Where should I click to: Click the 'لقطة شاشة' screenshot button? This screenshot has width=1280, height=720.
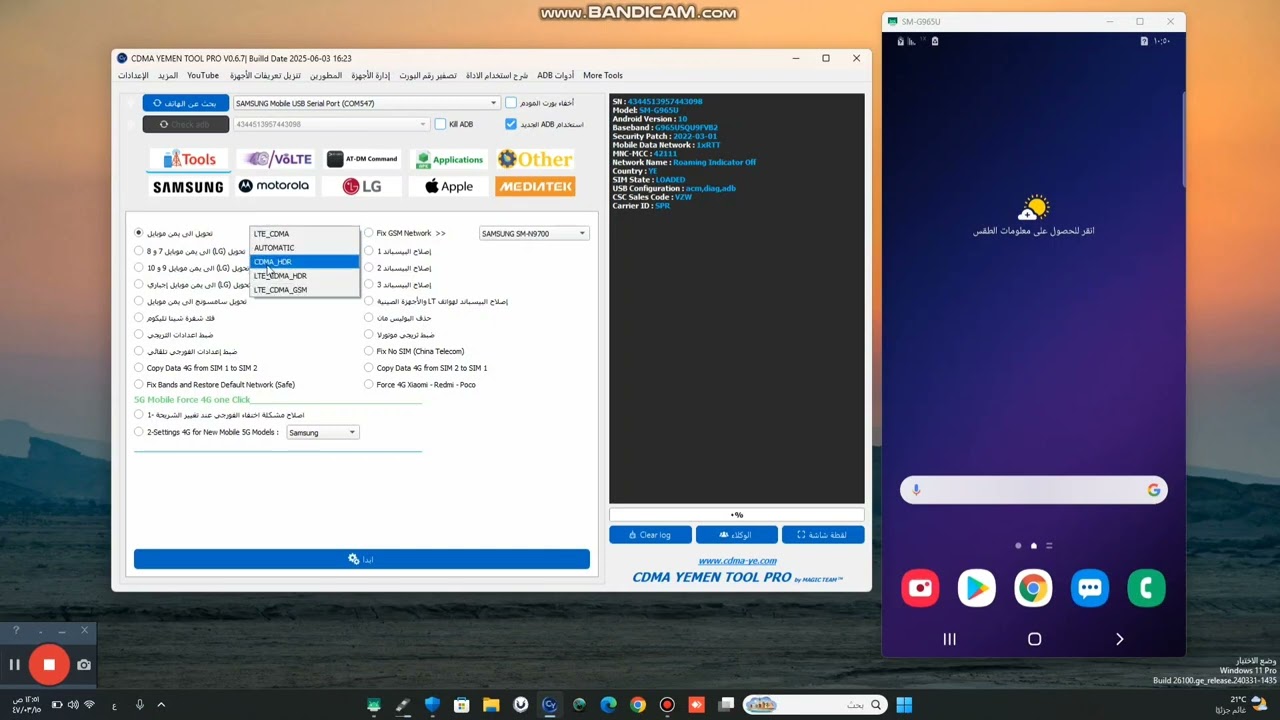(x=822, y=535)
